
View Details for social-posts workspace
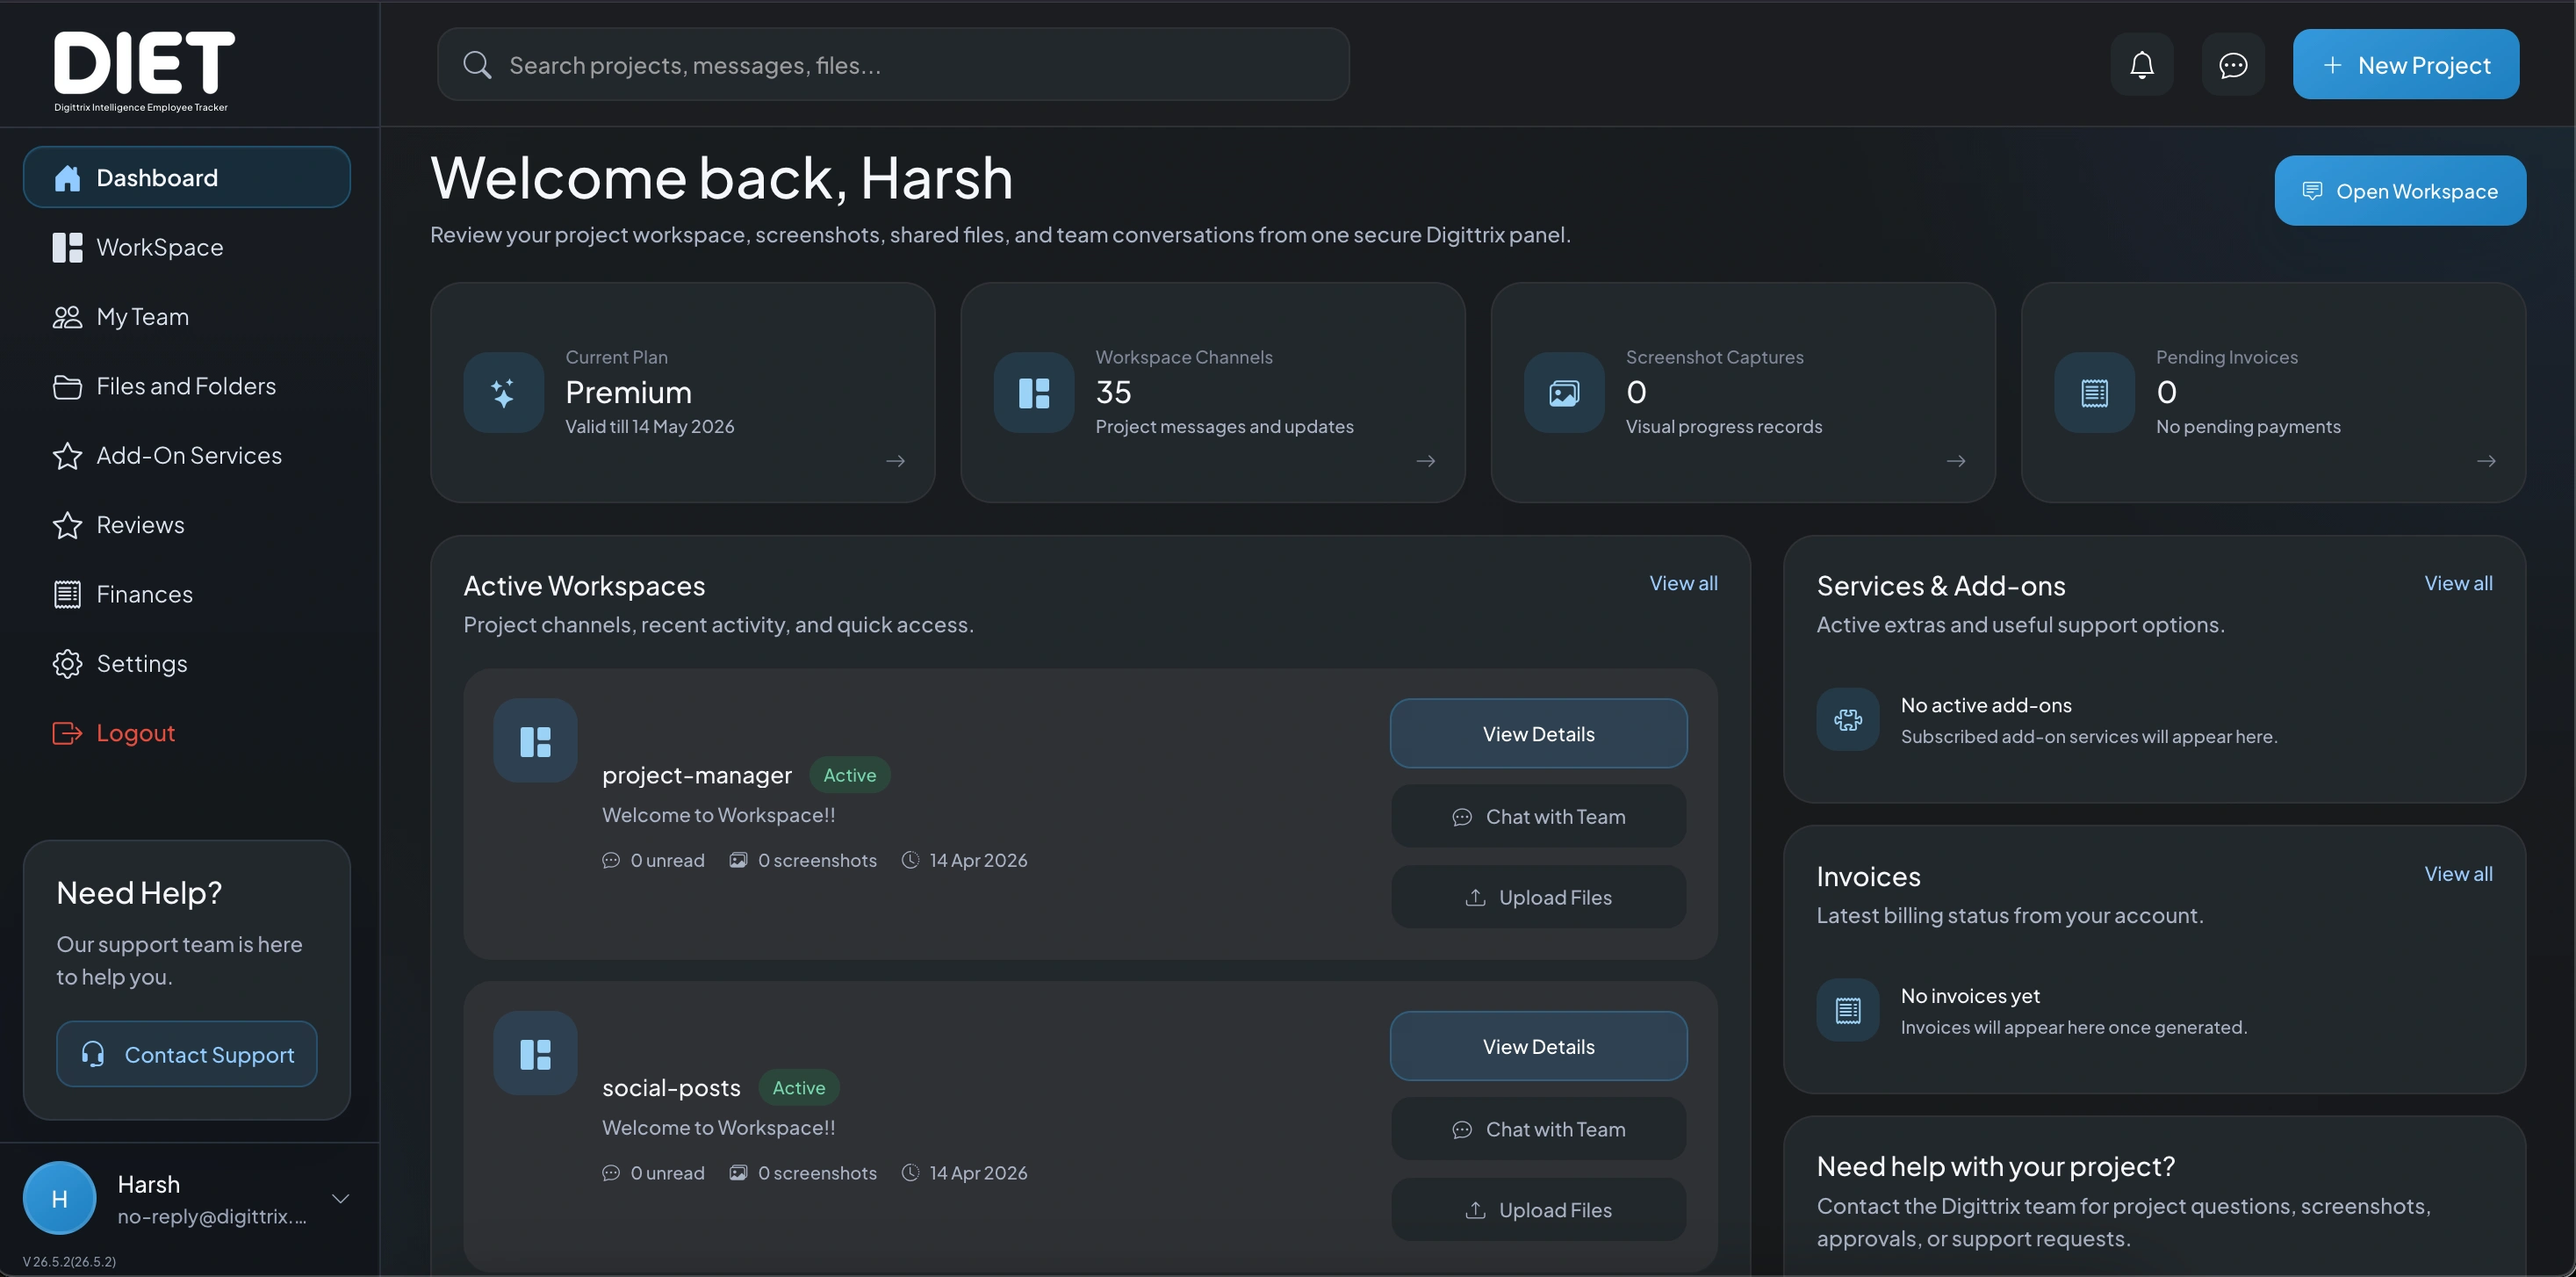coord(1538,1046)
